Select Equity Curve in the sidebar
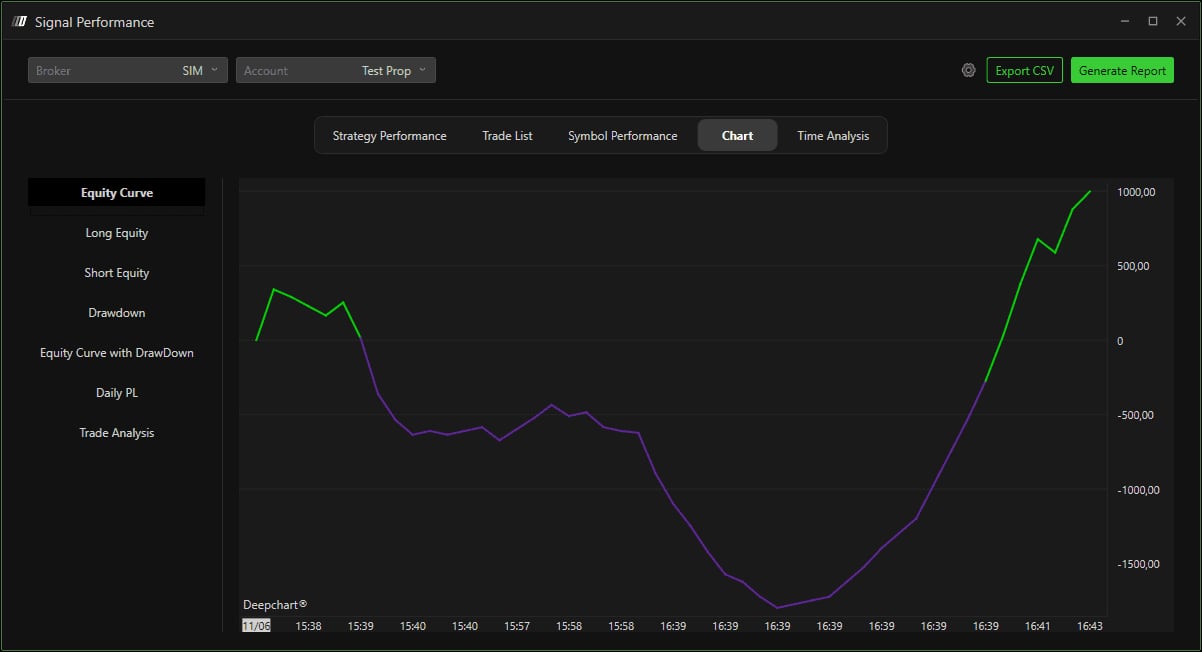 click(x=117, y=193)
